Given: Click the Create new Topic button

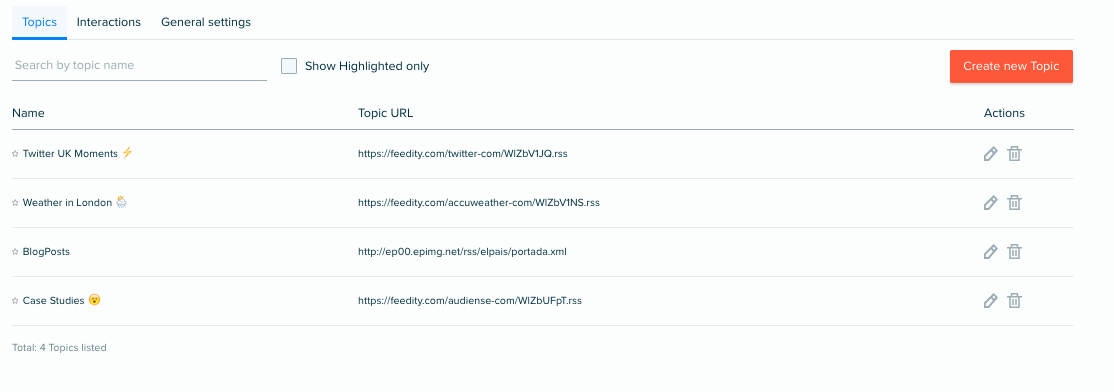Looking at the screenshot, I should tap(1011, 66).
